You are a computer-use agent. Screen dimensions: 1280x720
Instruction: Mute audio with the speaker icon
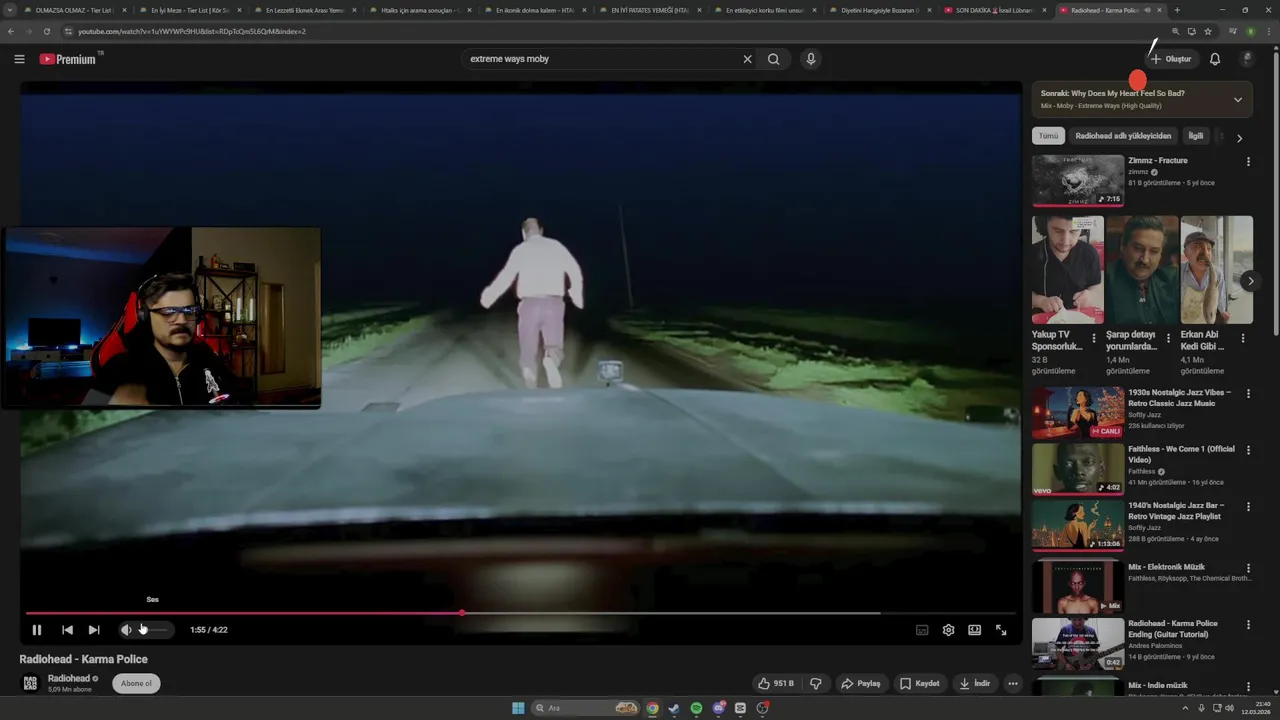pos(126,630)
